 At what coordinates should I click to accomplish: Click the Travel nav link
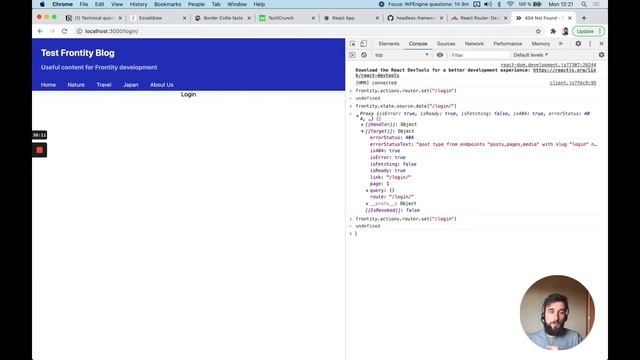(104, 85)
